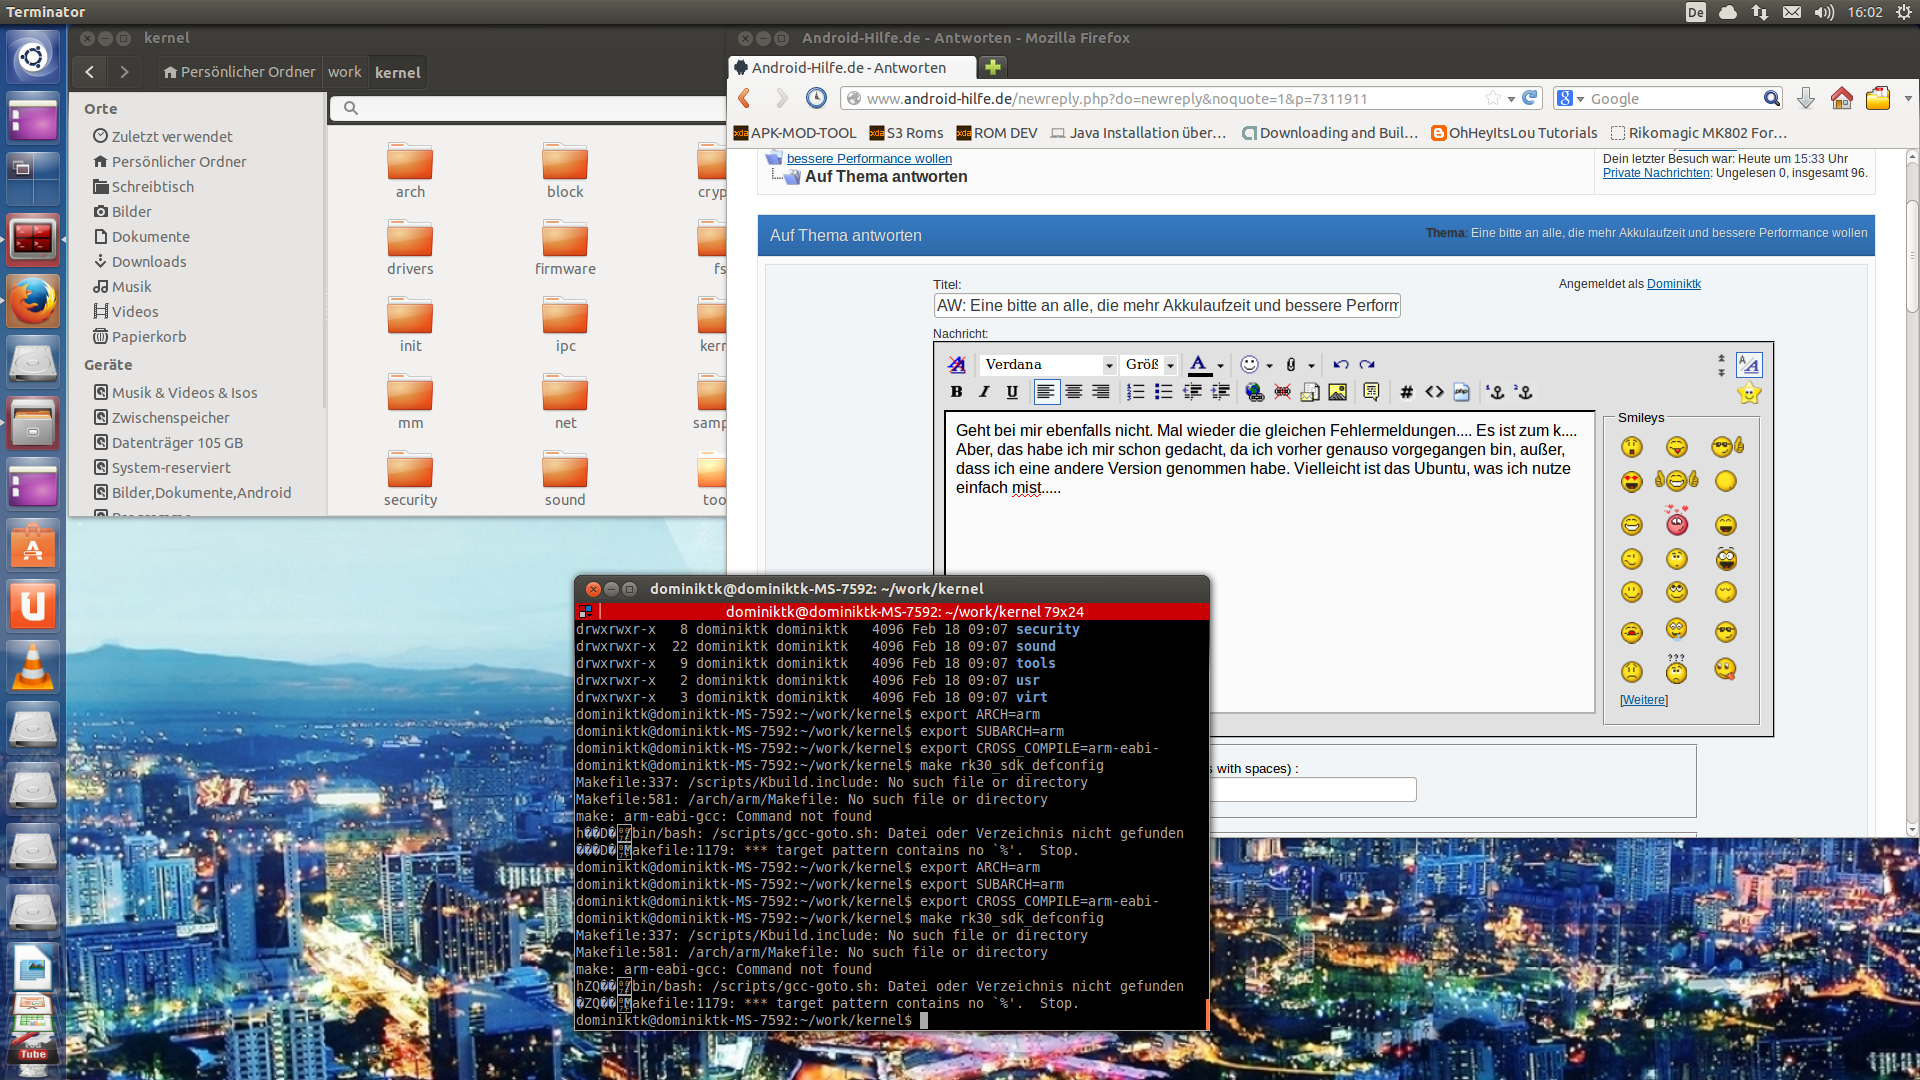
Task: Apply the current black text color
Action: click(x=1199, y=365)
